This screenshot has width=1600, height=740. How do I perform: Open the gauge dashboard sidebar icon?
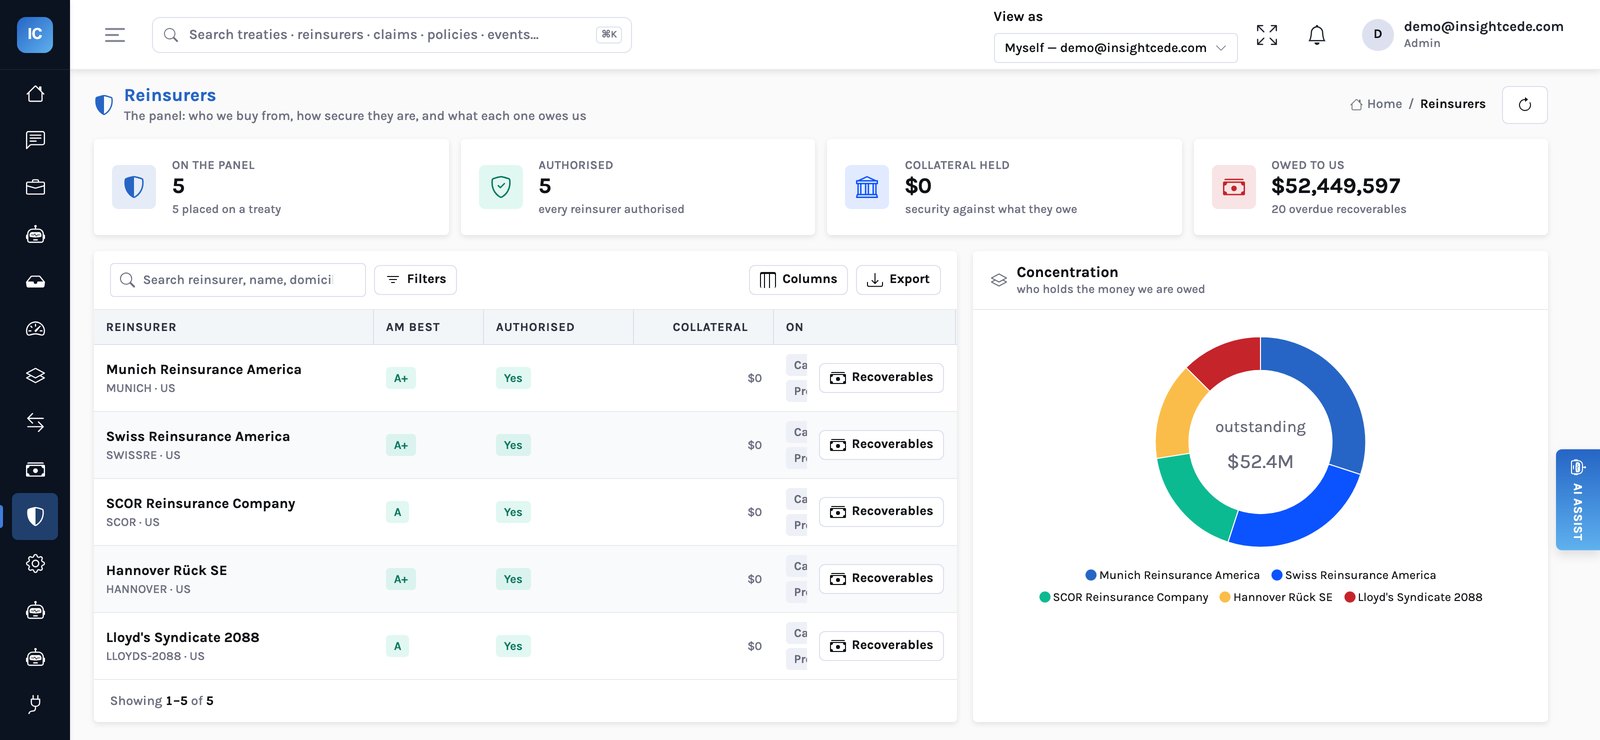35,328
